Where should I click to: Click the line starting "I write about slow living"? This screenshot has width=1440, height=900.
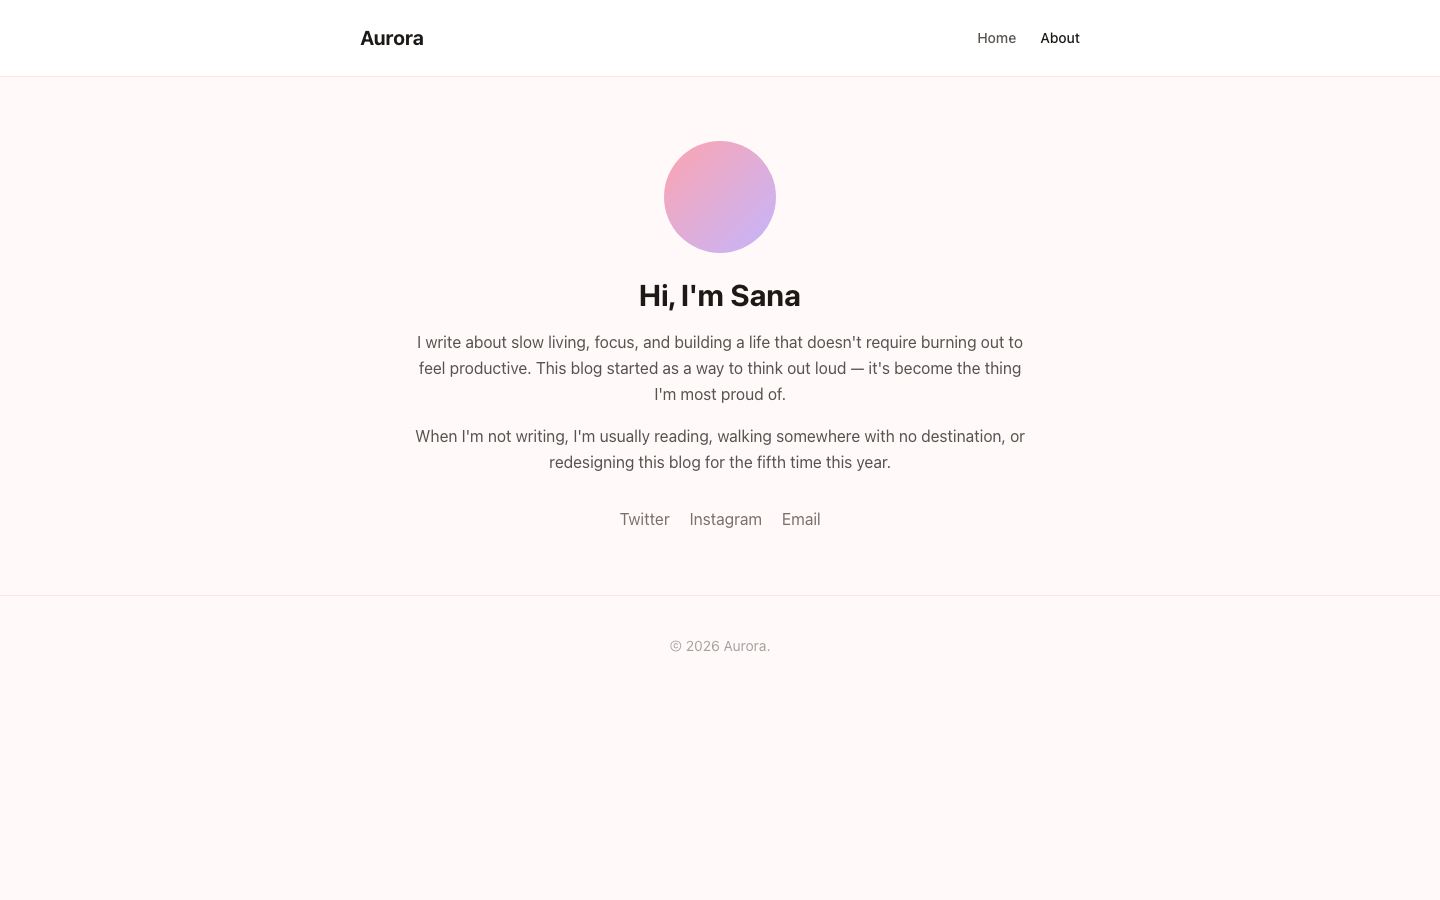[720, 342]
